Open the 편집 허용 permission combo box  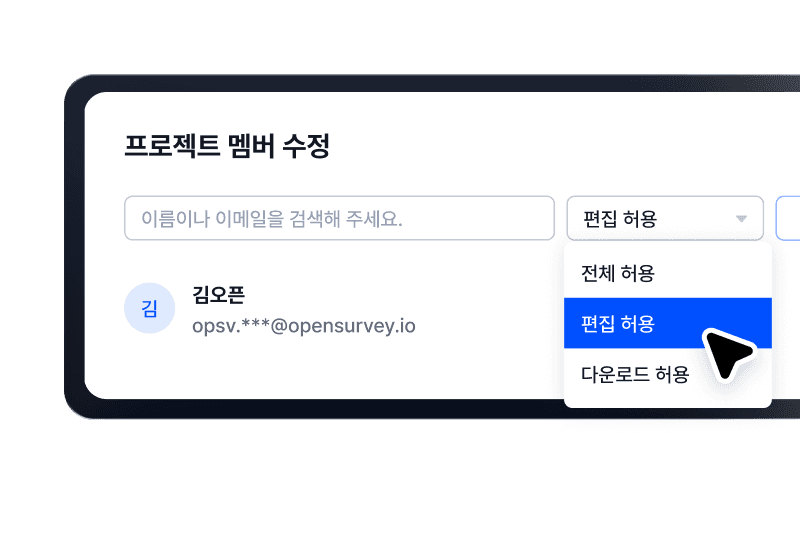click(665, 218)
